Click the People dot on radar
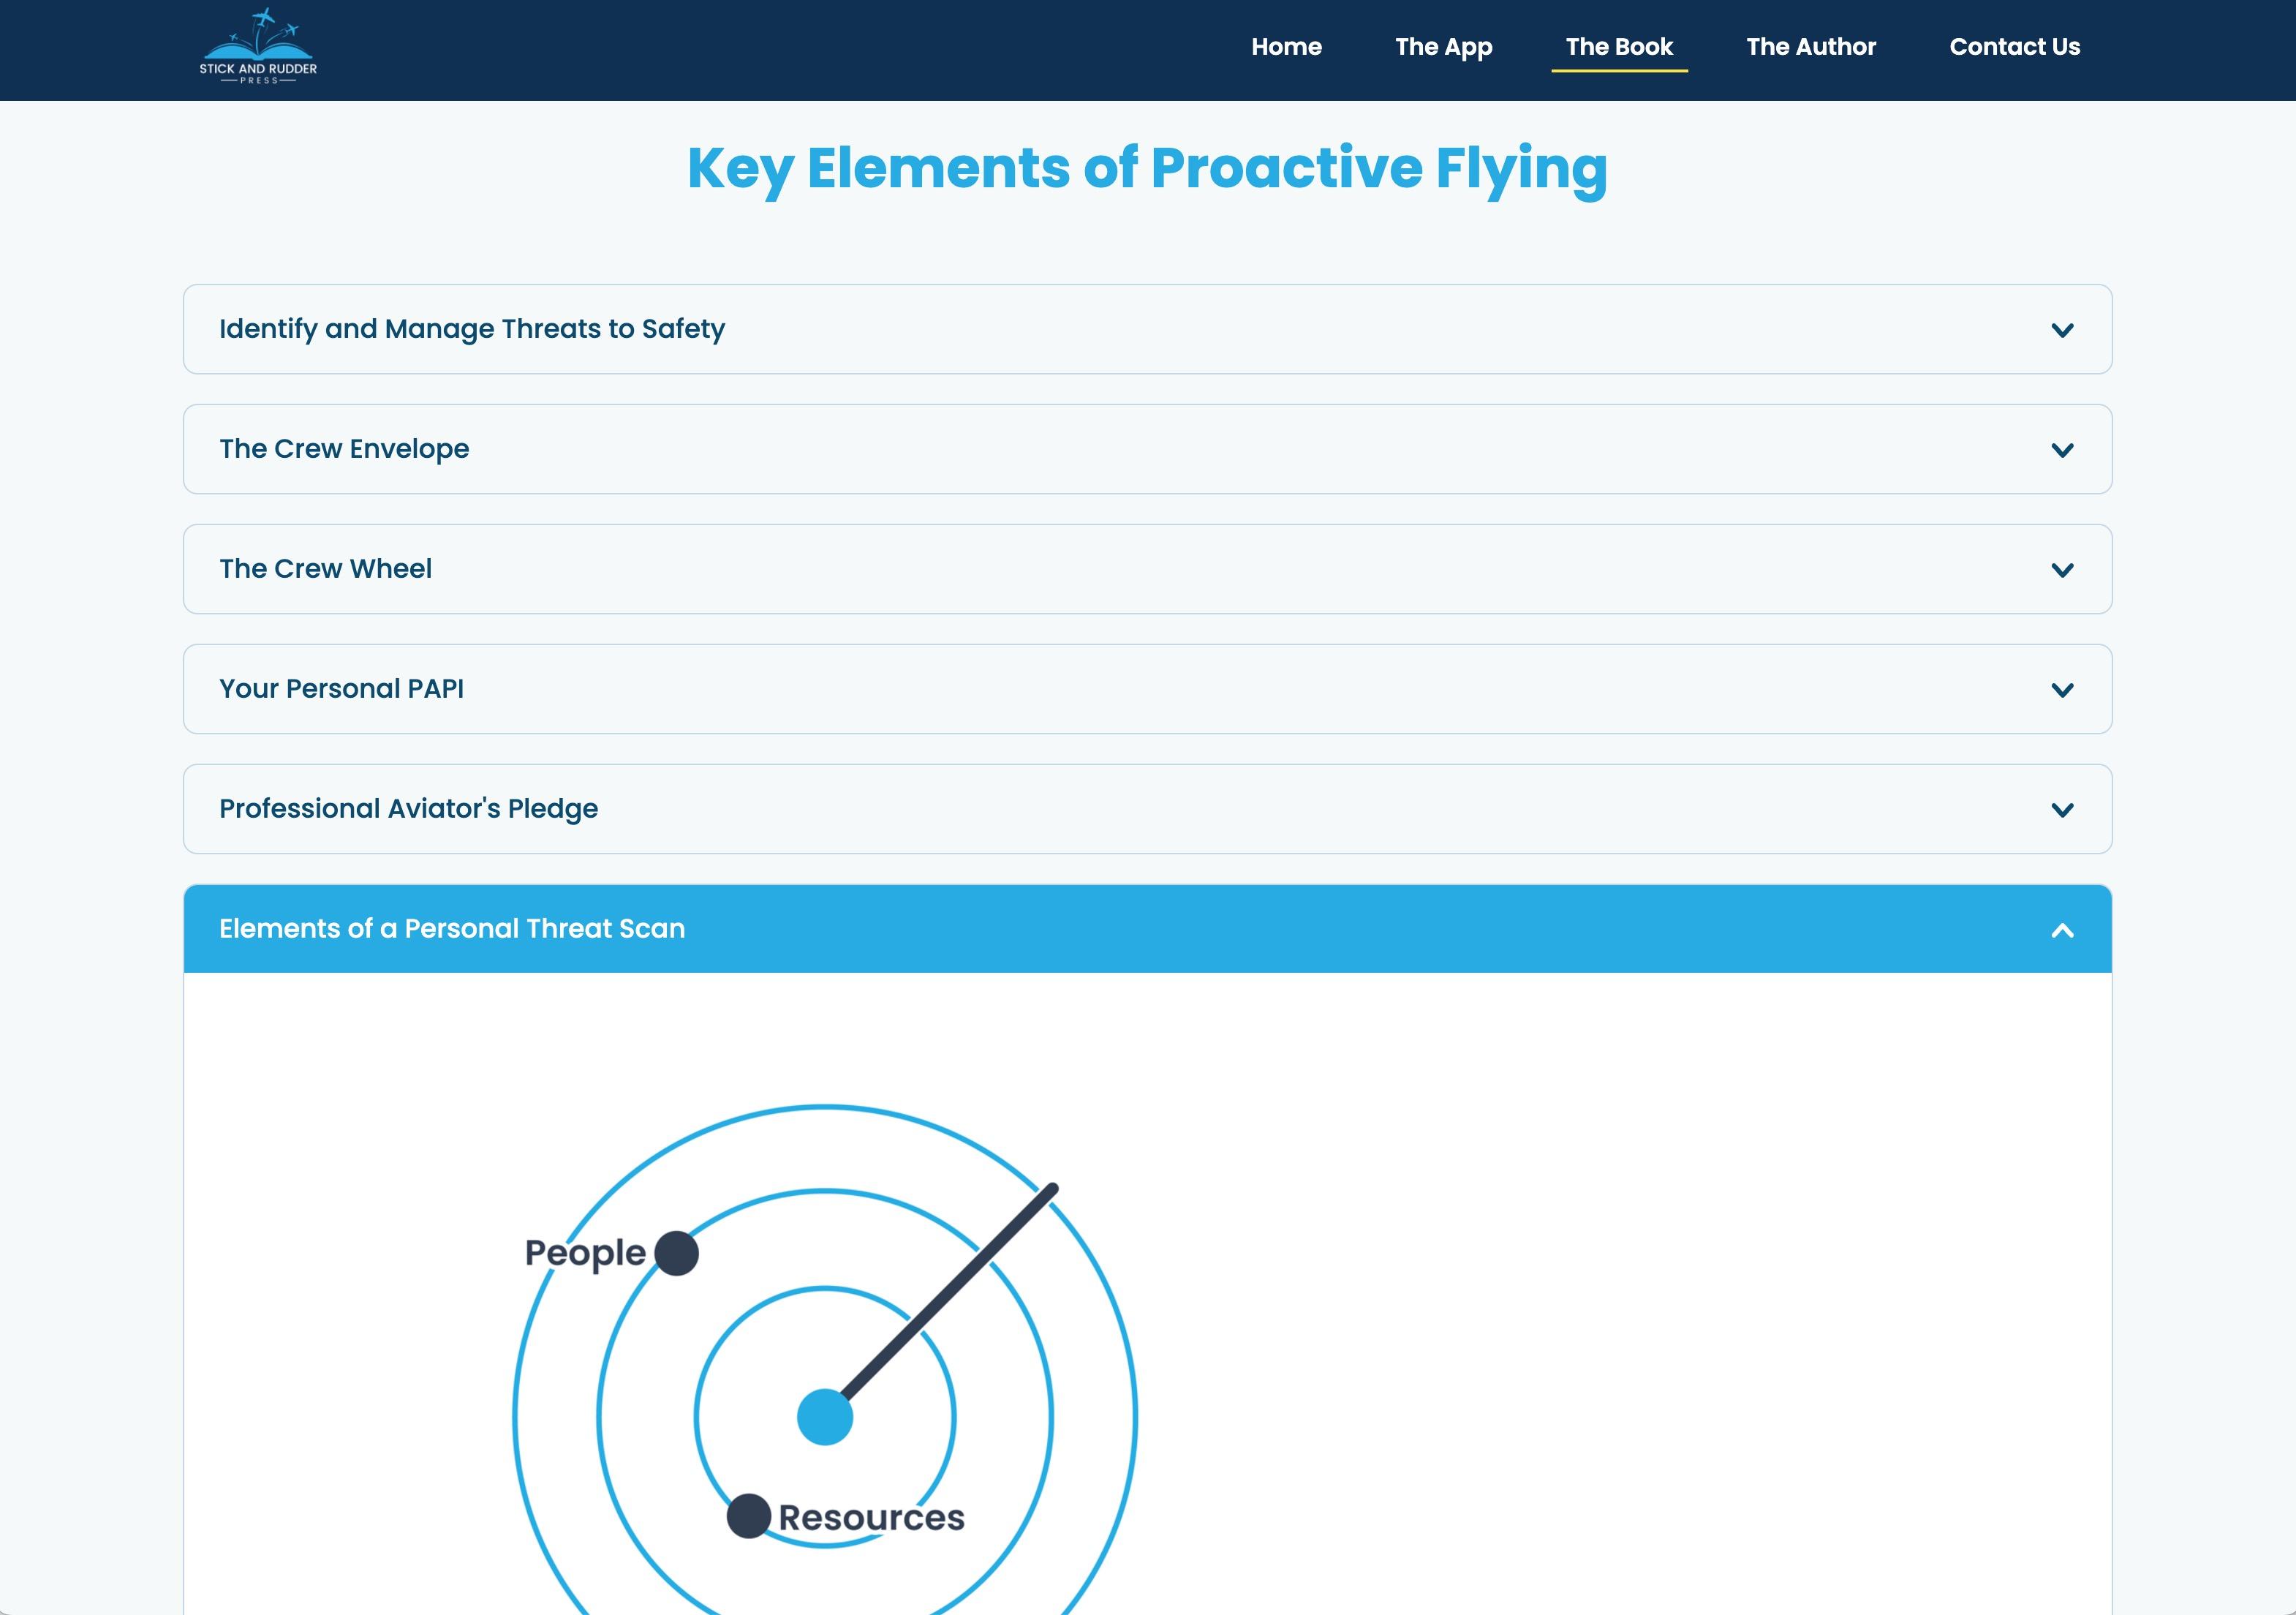2296x1615 pixels. pos(676,1253)
